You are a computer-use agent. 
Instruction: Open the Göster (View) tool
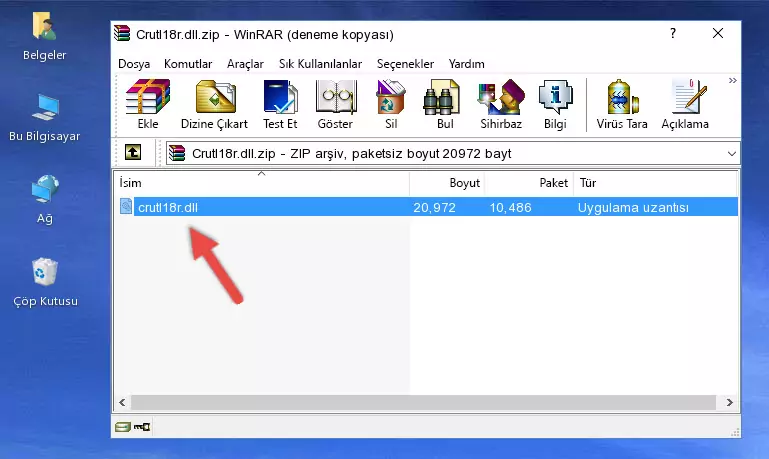pos(335,103)
